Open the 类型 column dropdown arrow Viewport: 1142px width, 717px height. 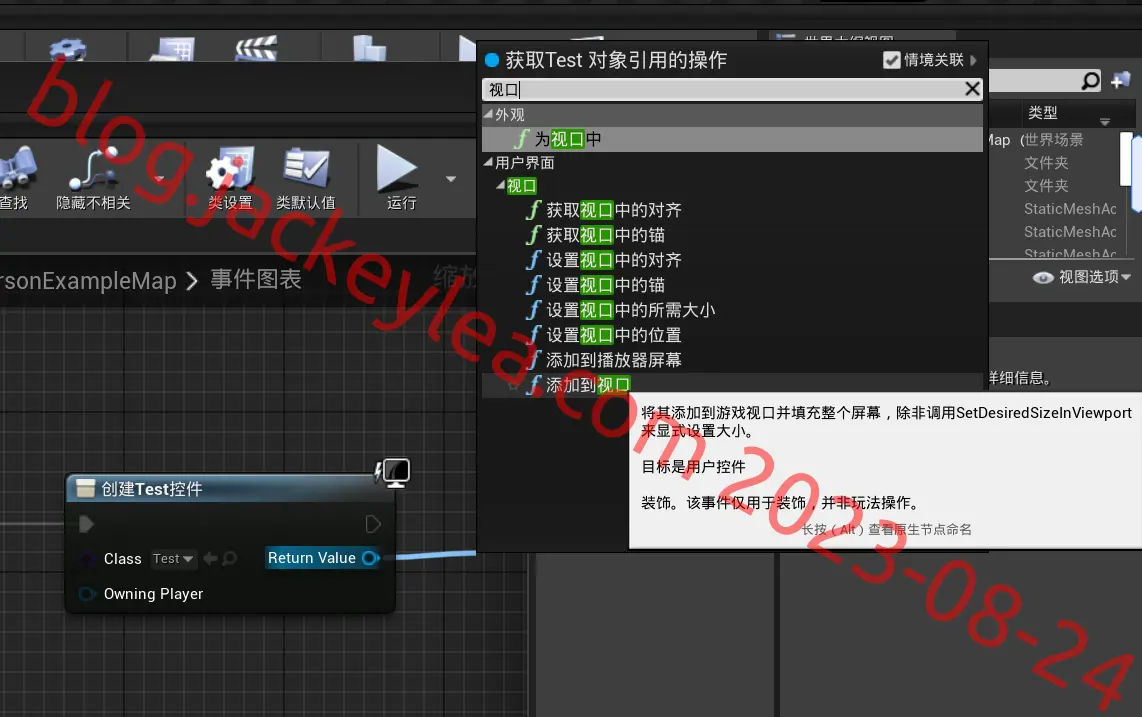(x=1105, y=122)
